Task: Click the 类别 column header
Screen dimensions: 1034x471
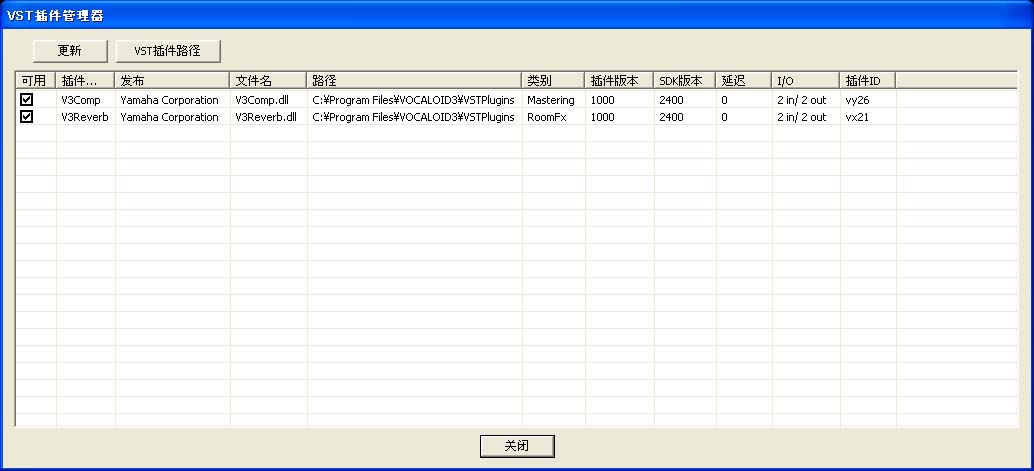Action: point(553,80)
